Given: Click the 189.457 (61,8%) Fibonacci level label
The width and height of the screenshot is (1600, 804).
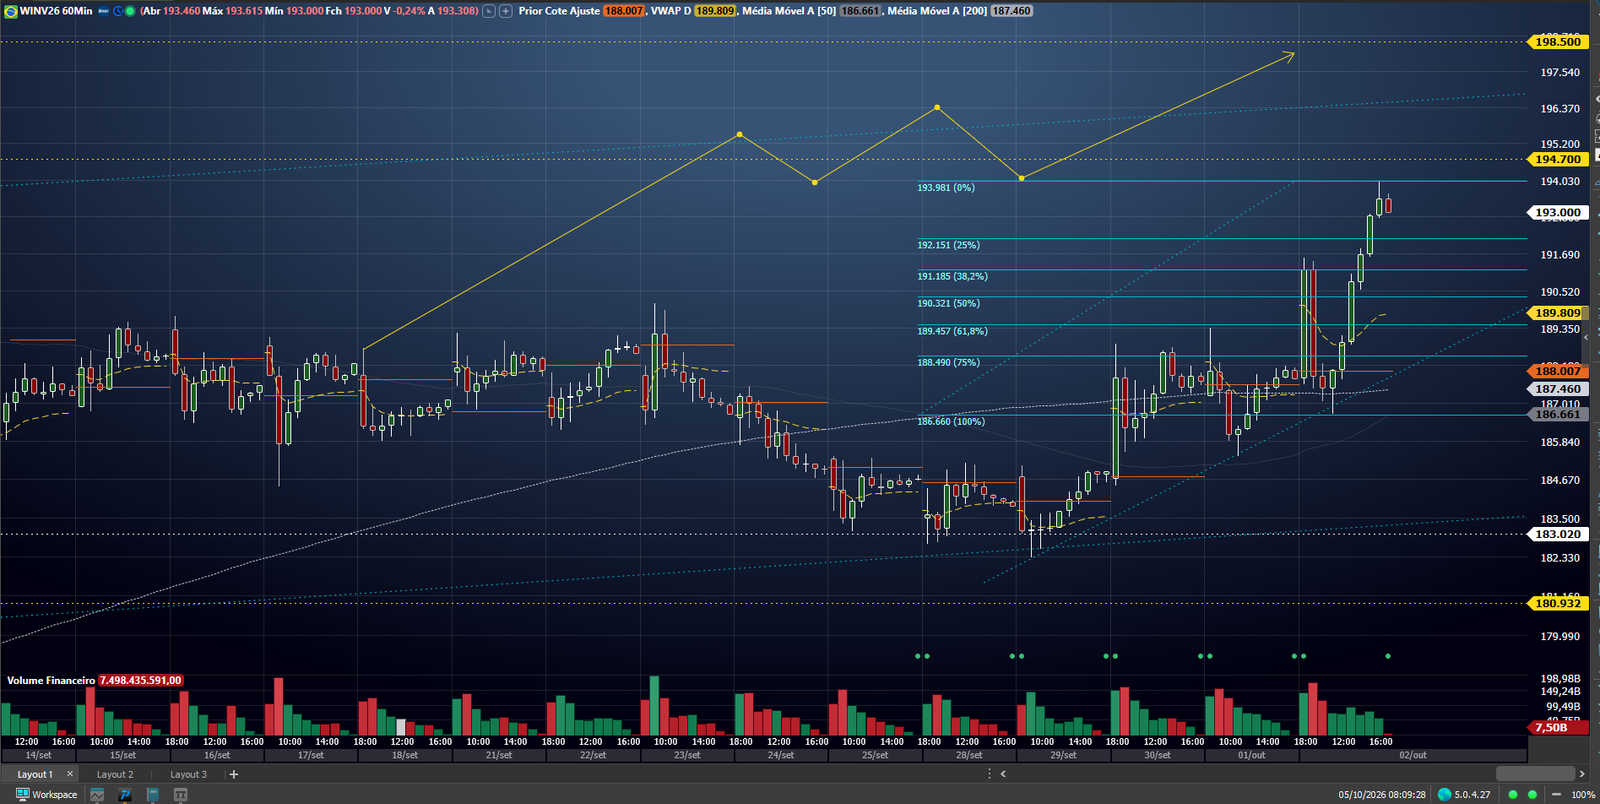Looking at the screenshot, I should (x=953, y=331).
